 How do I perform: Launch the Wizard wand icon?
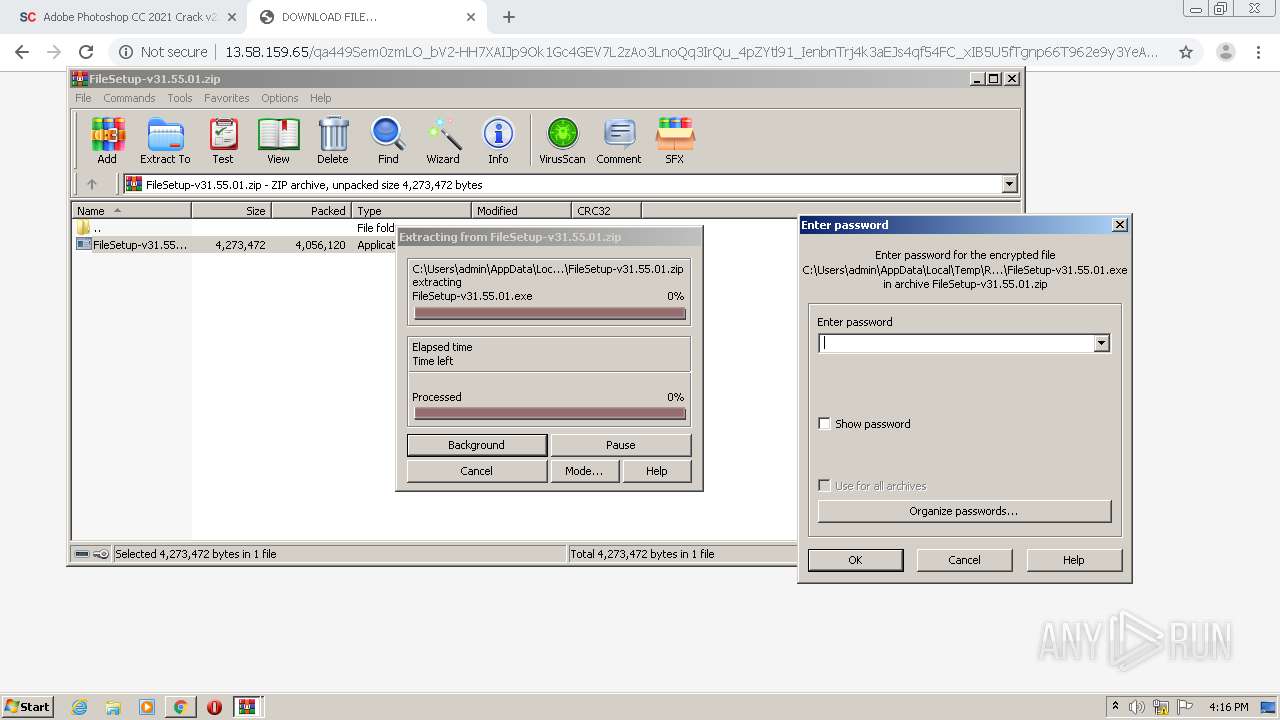(x=443, y=141)
